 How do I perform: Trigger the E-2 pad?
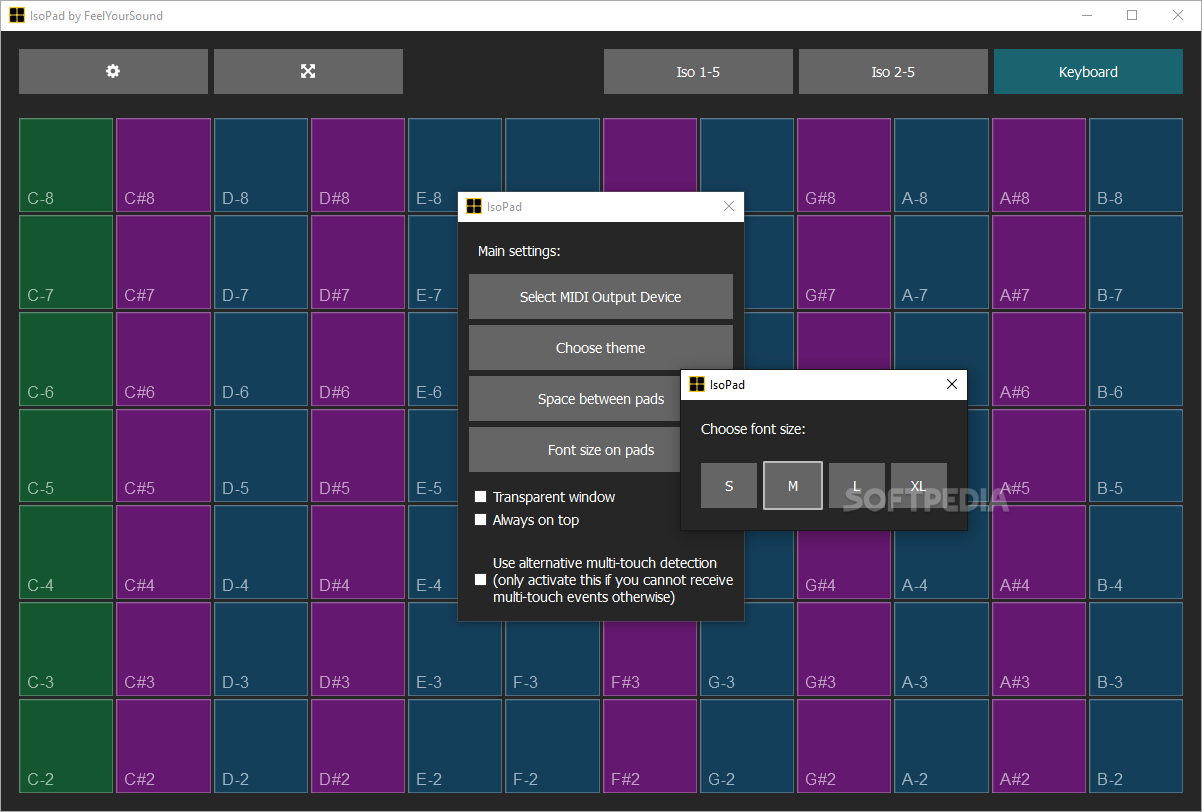455,747
